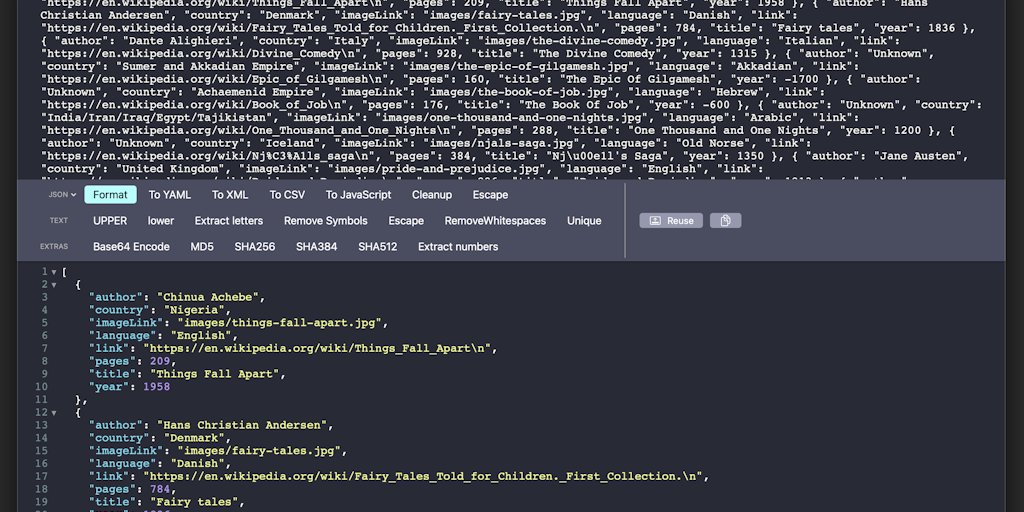Viewport: 1024px width, 512px height.
Task: Convert using To JavaScript
Action: (359, 195)
